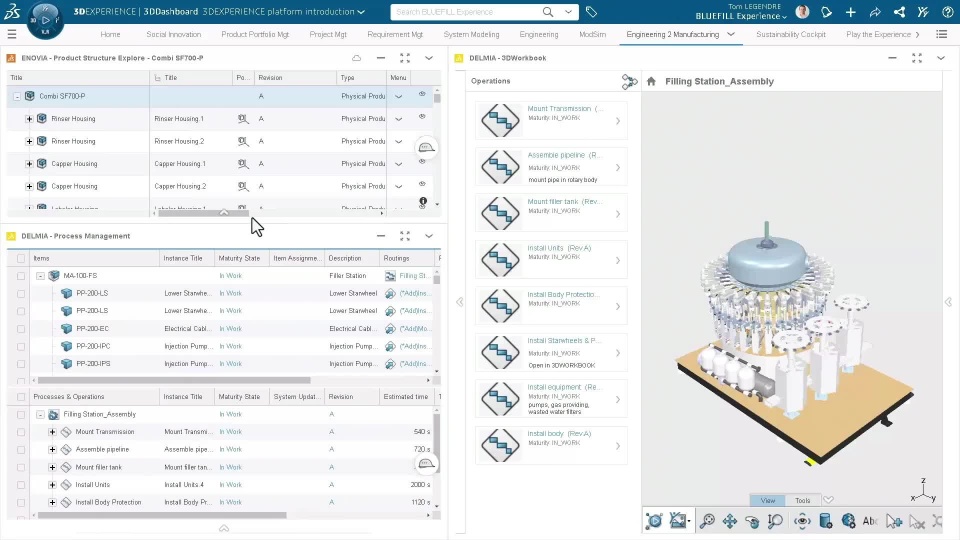Collapse the Operations panel left arrow
The height and width of the screenshot is (540, 960).
click(x=460, y=302)
